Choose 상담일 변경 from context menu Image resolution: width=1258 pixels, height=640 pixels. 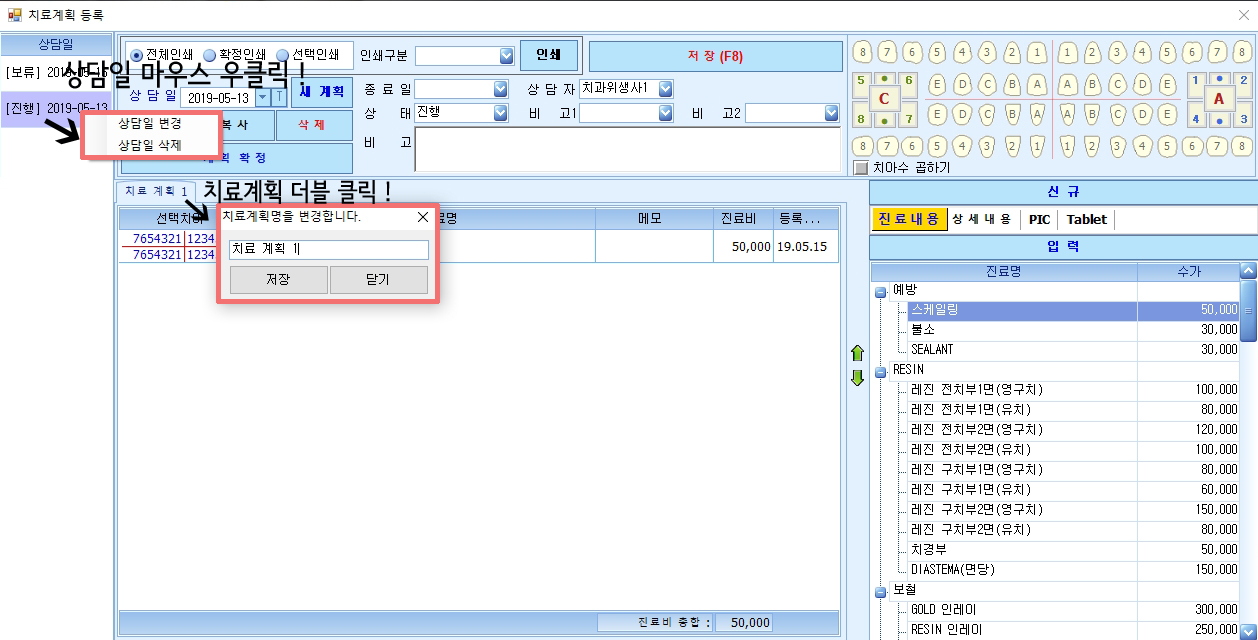point(150,124)
